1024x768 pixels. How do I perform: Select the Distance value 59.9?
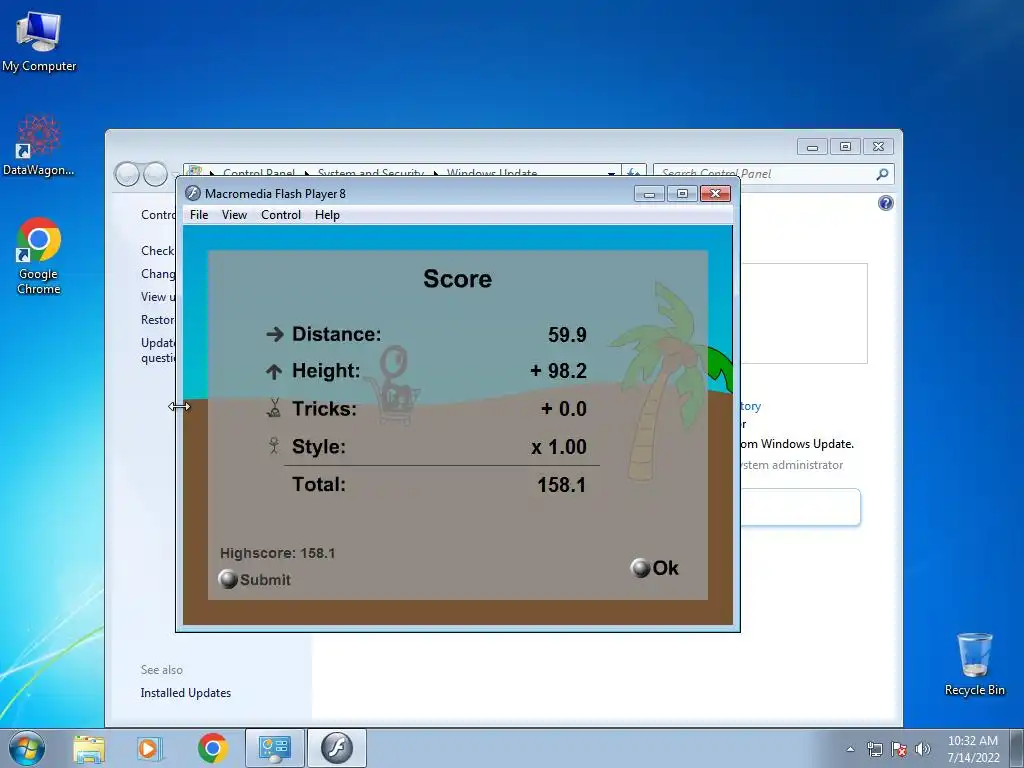(x=567, y=335)
